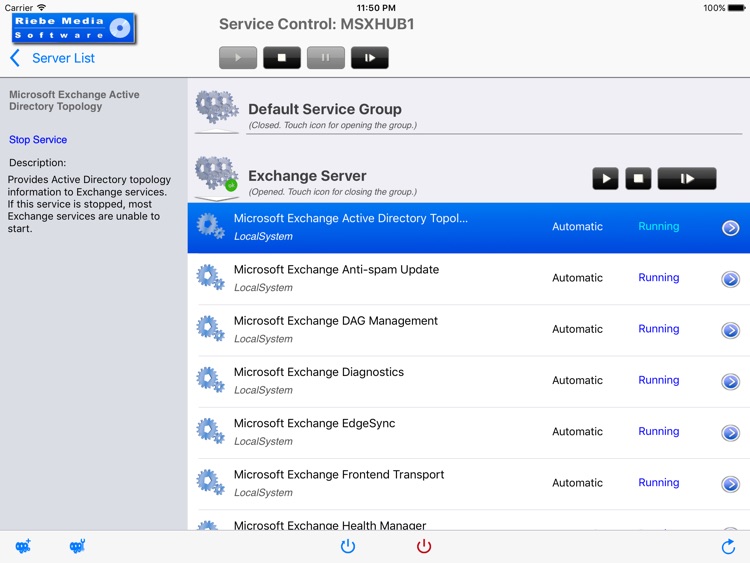
Task: Tap the Riebe Media Software logo
Action: [73, 28]
